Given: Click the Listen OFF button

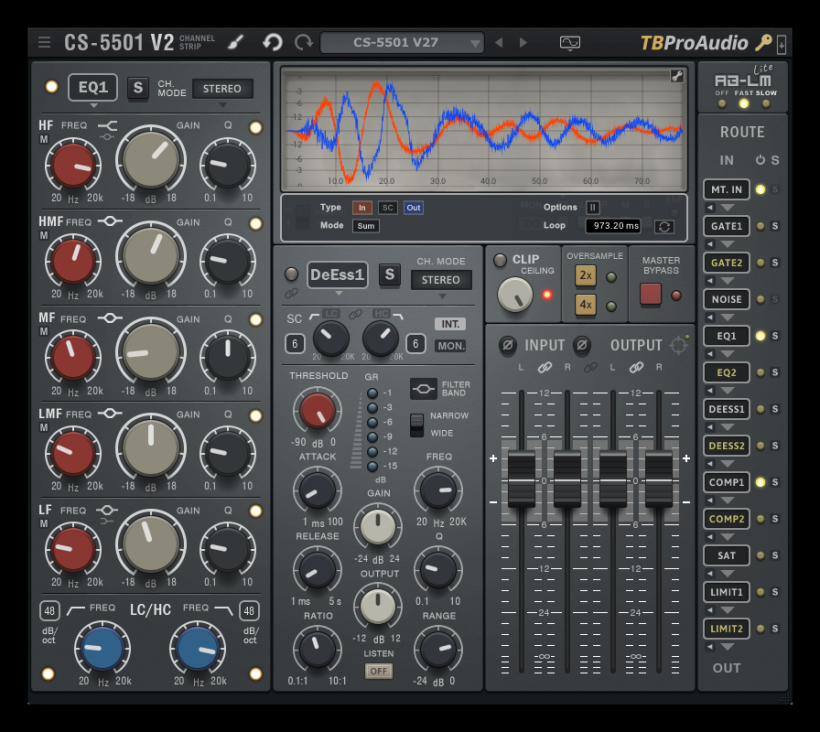Looking at the screenshot, I should pos(378,671).
